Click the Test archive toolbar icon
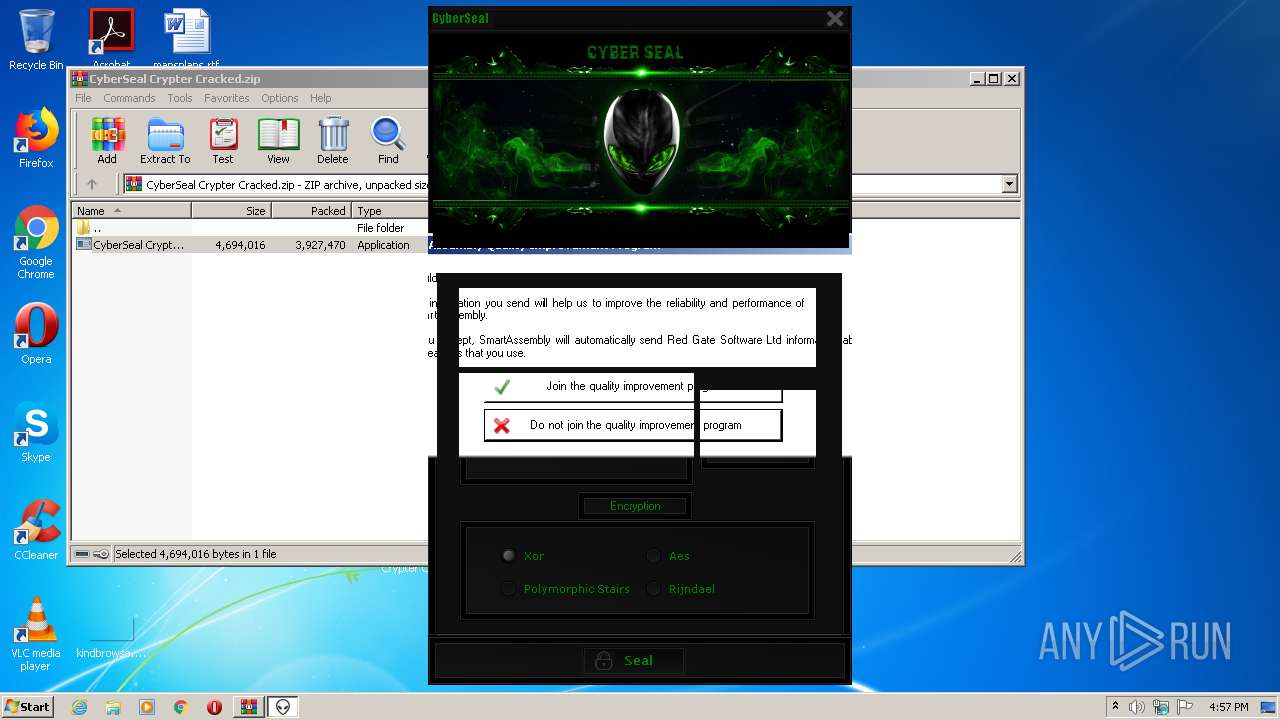The height and width of the screenshot is (720, 1280). click(x=223, y=141)
